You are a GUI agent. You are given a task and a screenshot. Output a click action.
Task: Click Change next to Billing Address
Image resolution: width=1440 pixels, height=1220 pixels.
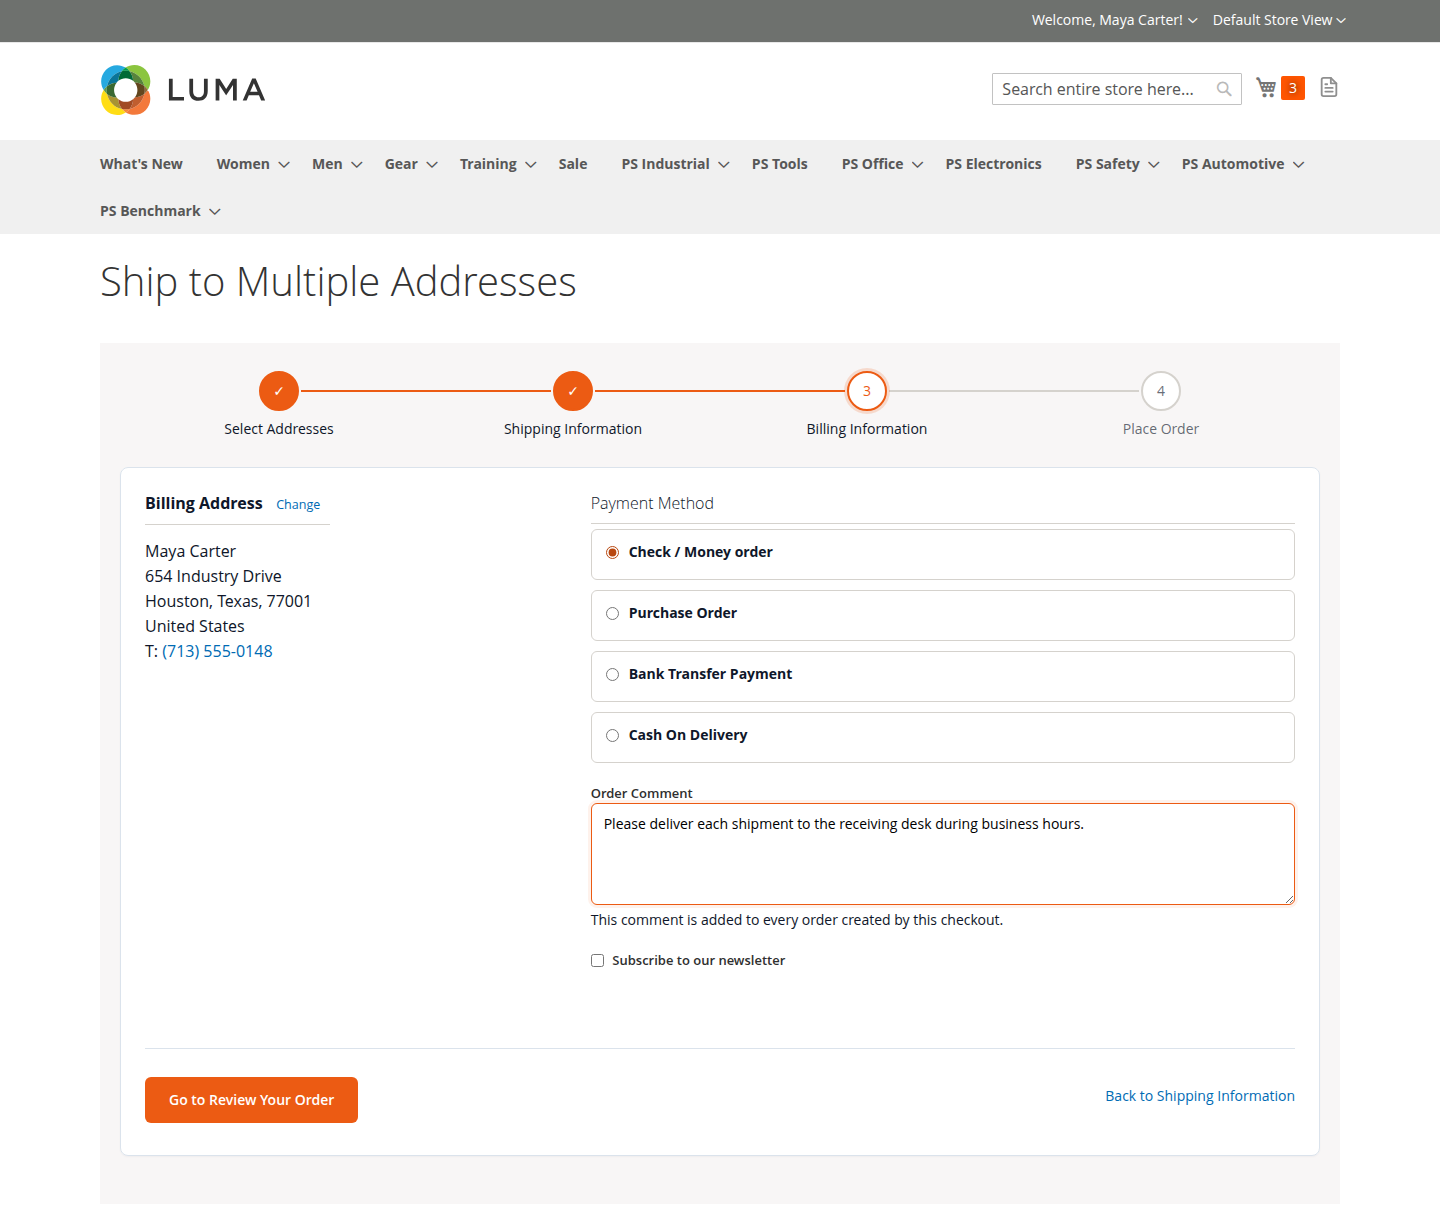pos(298,505)
